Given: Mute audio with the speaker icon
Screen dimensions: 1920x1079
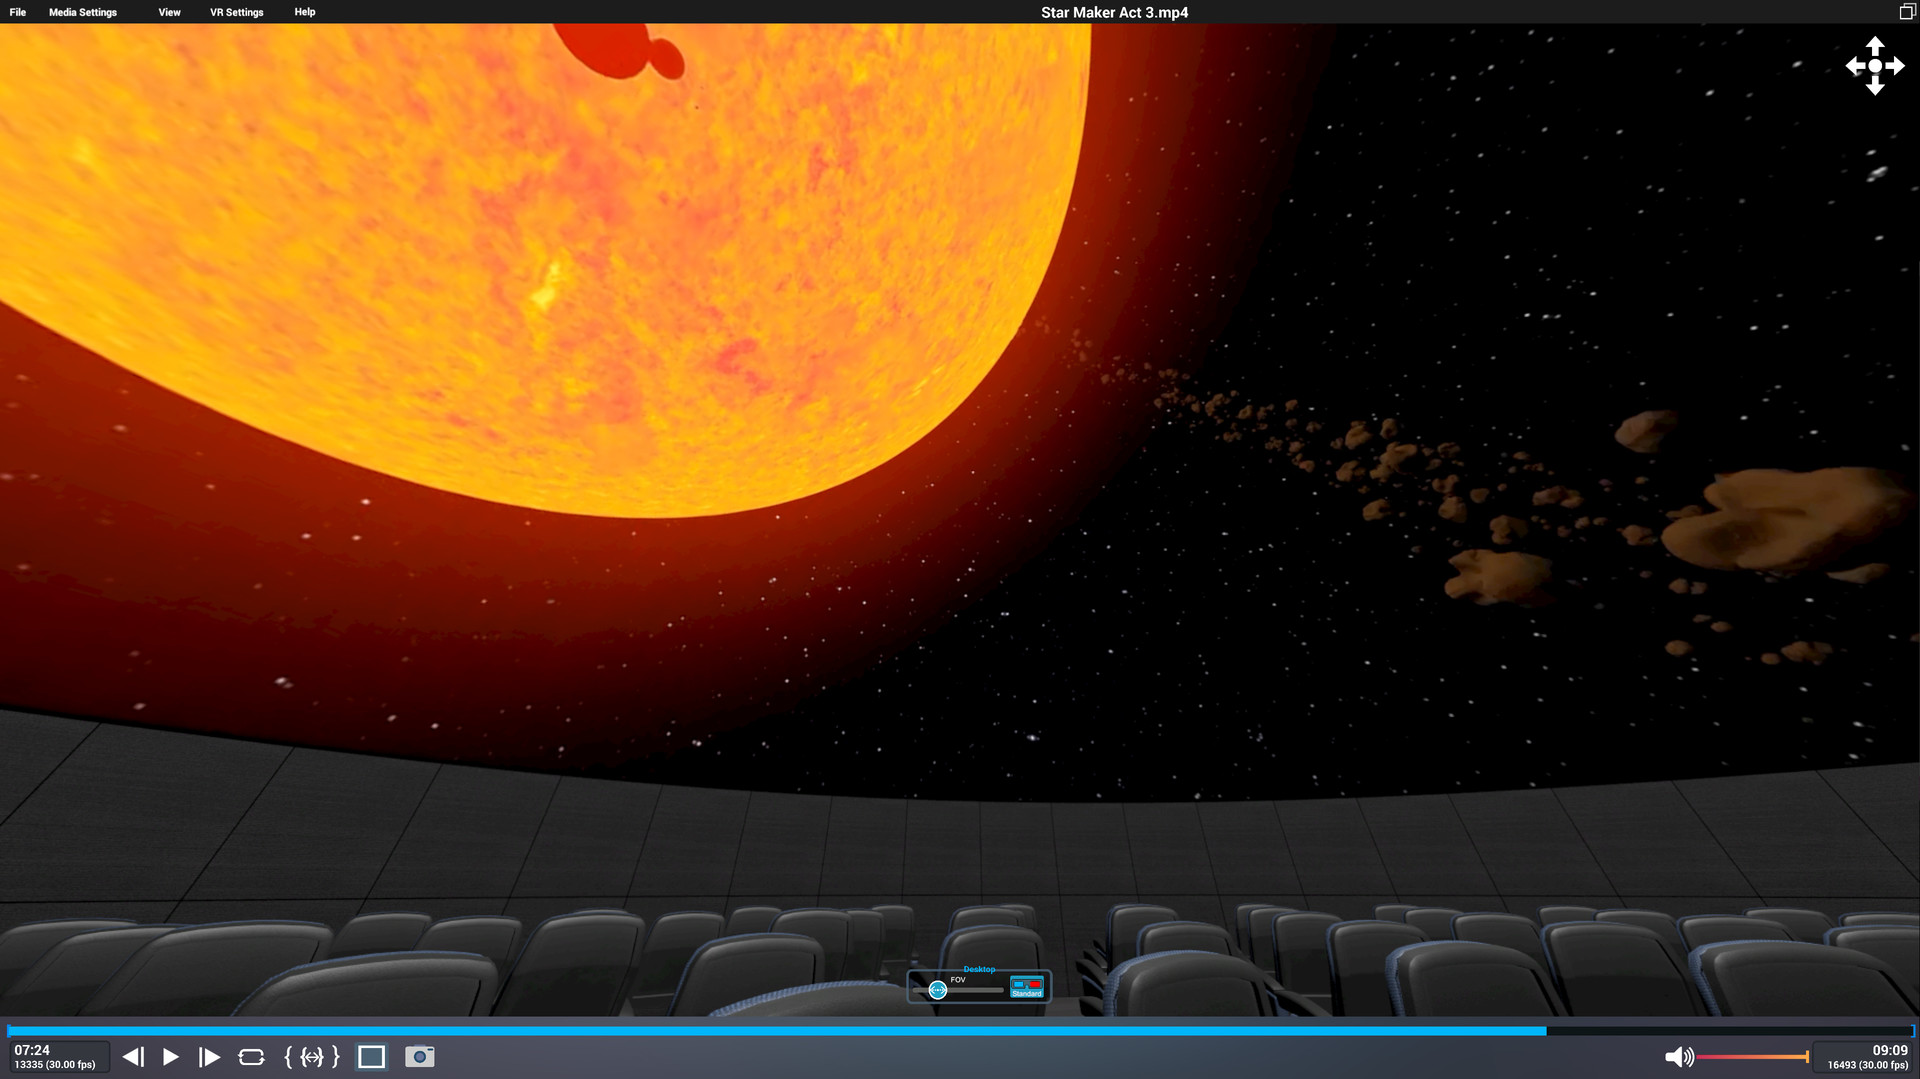Looking at the screenshot, I should 1677,1057.
